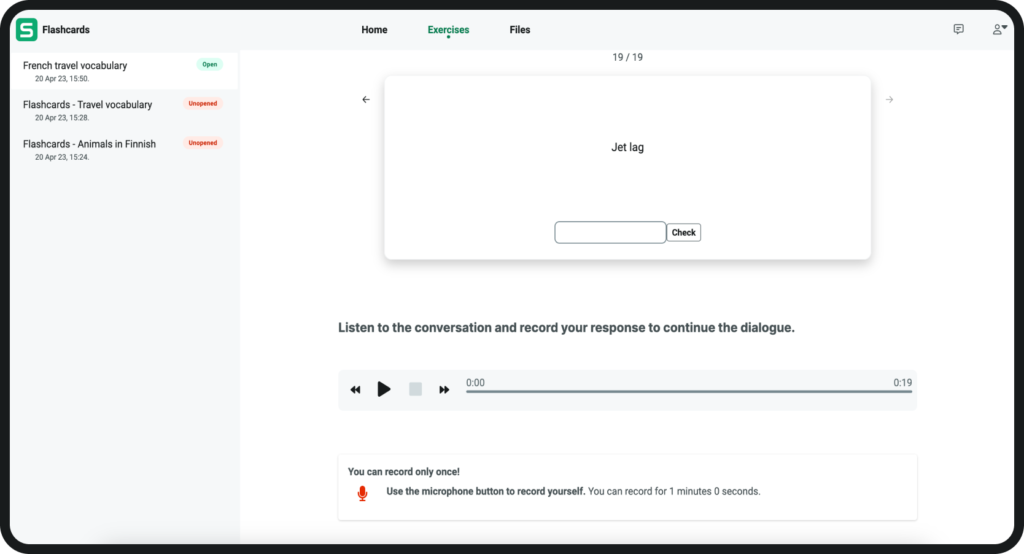
Task: Fast forward the conversation audio
Action: tap(444, 390)
